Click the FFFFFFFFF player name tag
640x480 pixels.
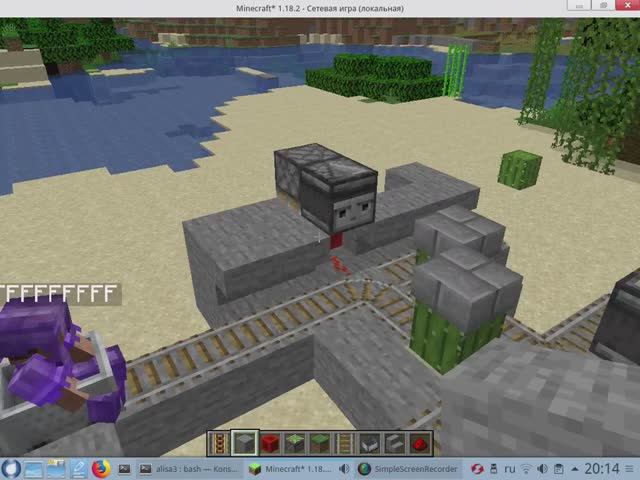pyautogui.click(x=60, y=294)
